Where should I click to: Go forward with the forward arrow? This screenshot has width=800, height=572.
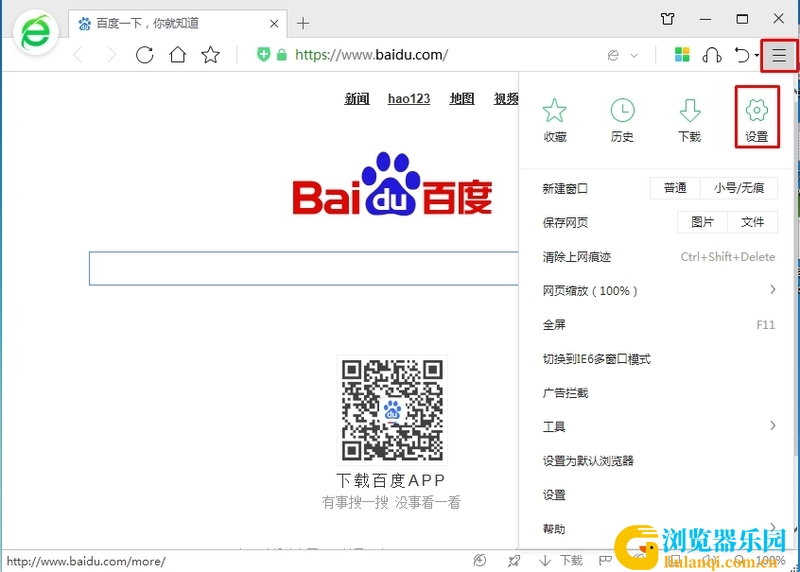click(111, 55)
